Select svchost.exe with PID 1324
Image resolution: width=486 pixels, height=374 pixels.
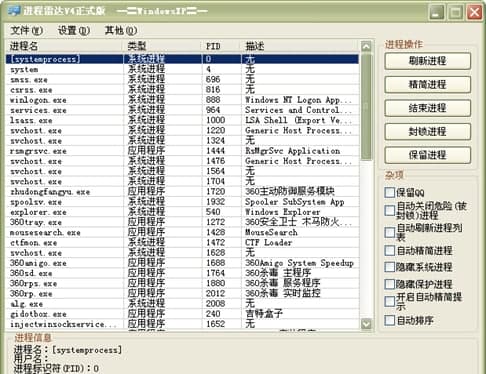(183, 141)
